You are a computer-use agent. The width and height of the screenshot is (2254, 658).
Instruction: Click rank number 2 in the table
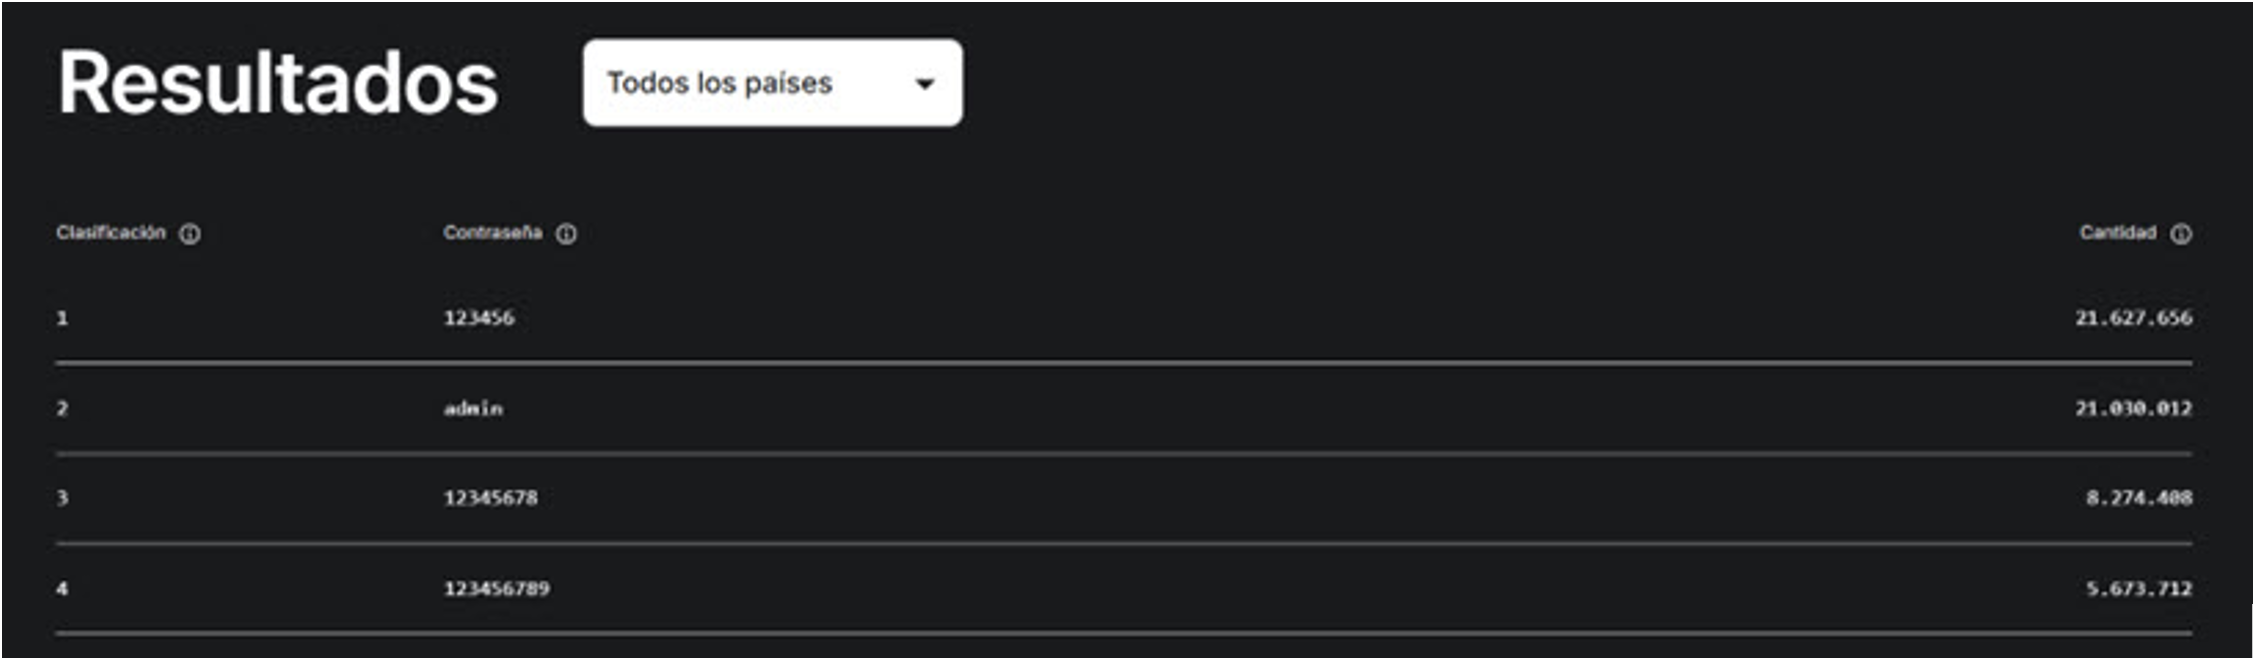click(62, 408)
